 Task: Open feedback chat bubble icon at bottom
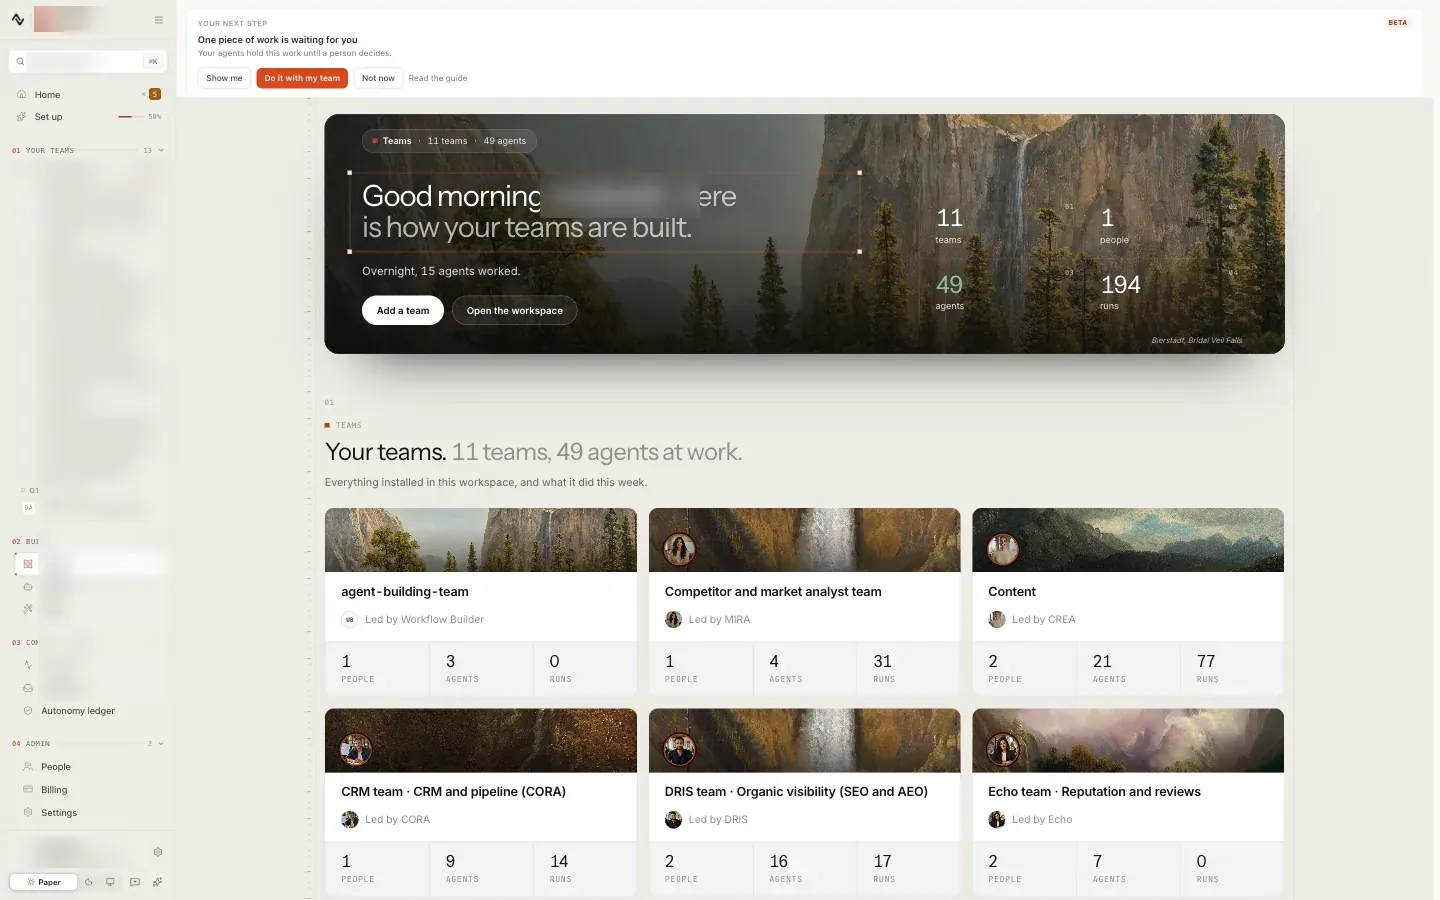pyautogui.click(x=135, y=882)
